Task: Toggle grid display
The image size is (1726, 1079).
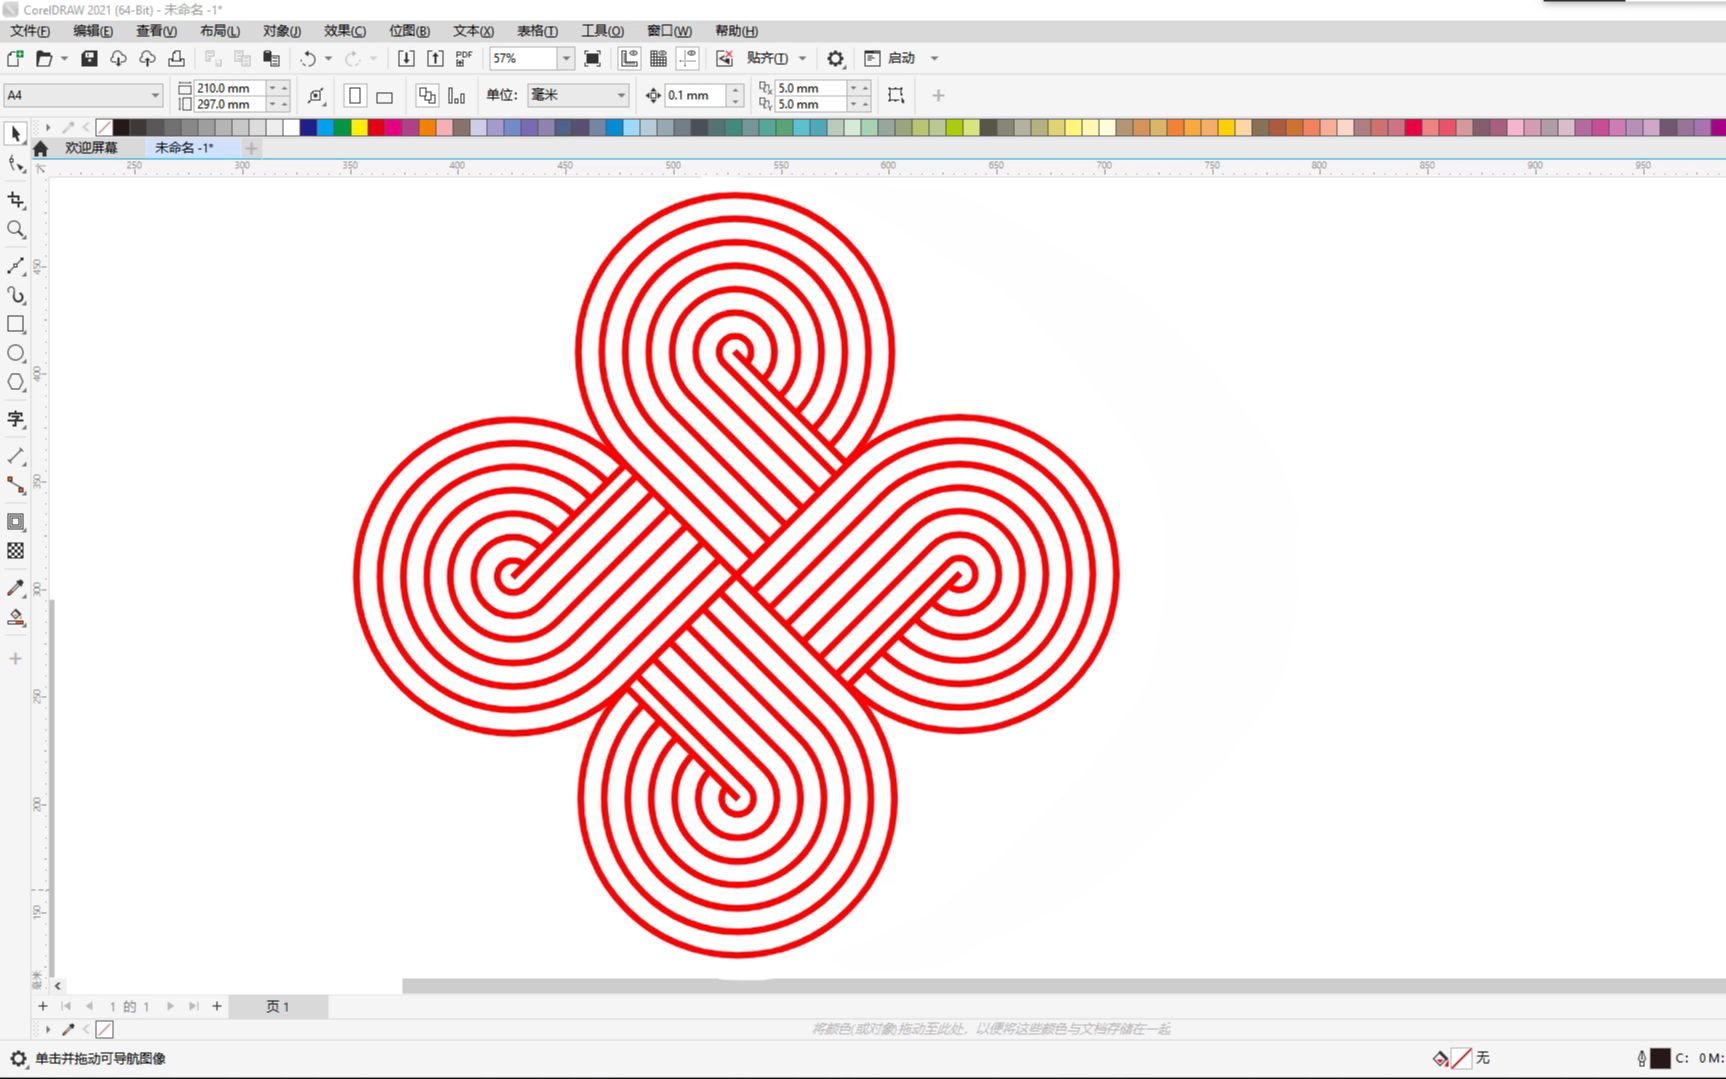Action: (658, 58)
